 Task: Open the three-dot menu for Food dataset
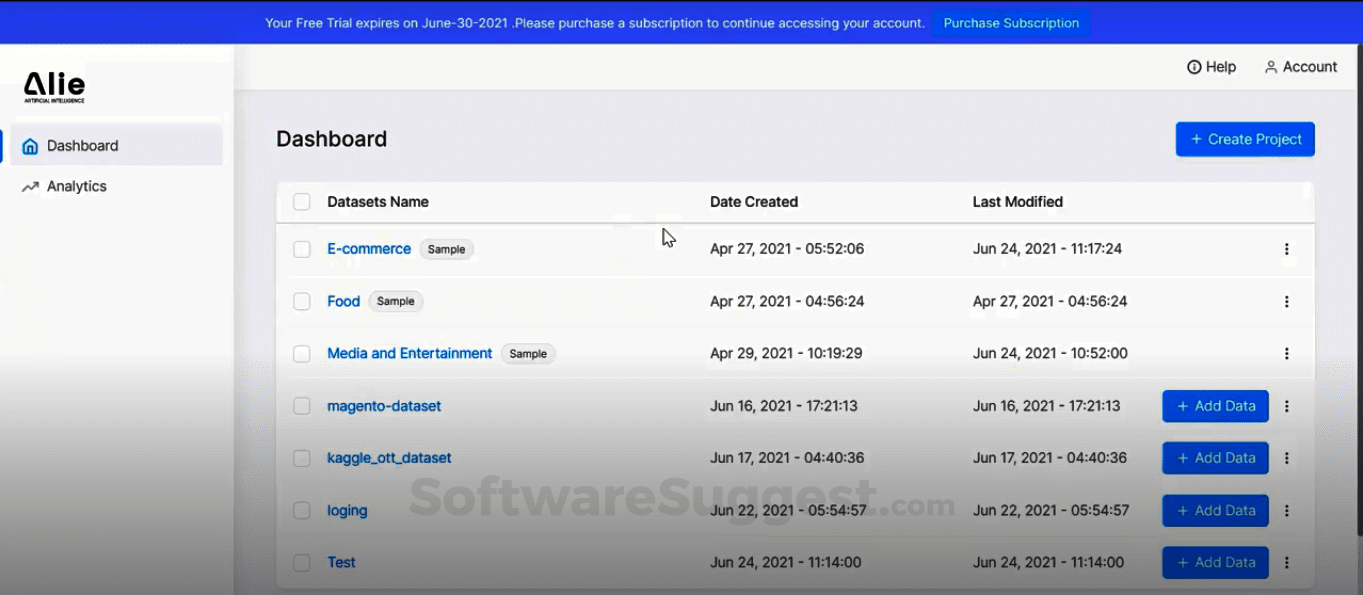point(1286,301)
